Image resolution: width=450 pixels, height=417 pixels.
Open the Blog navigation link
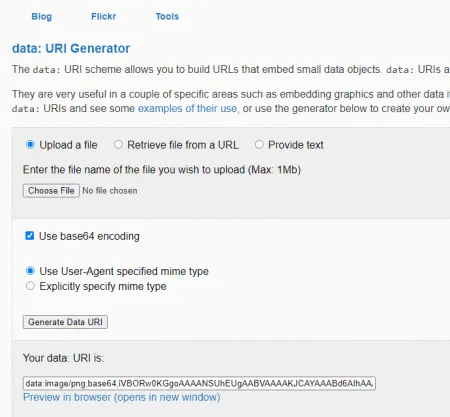point(41,16)
